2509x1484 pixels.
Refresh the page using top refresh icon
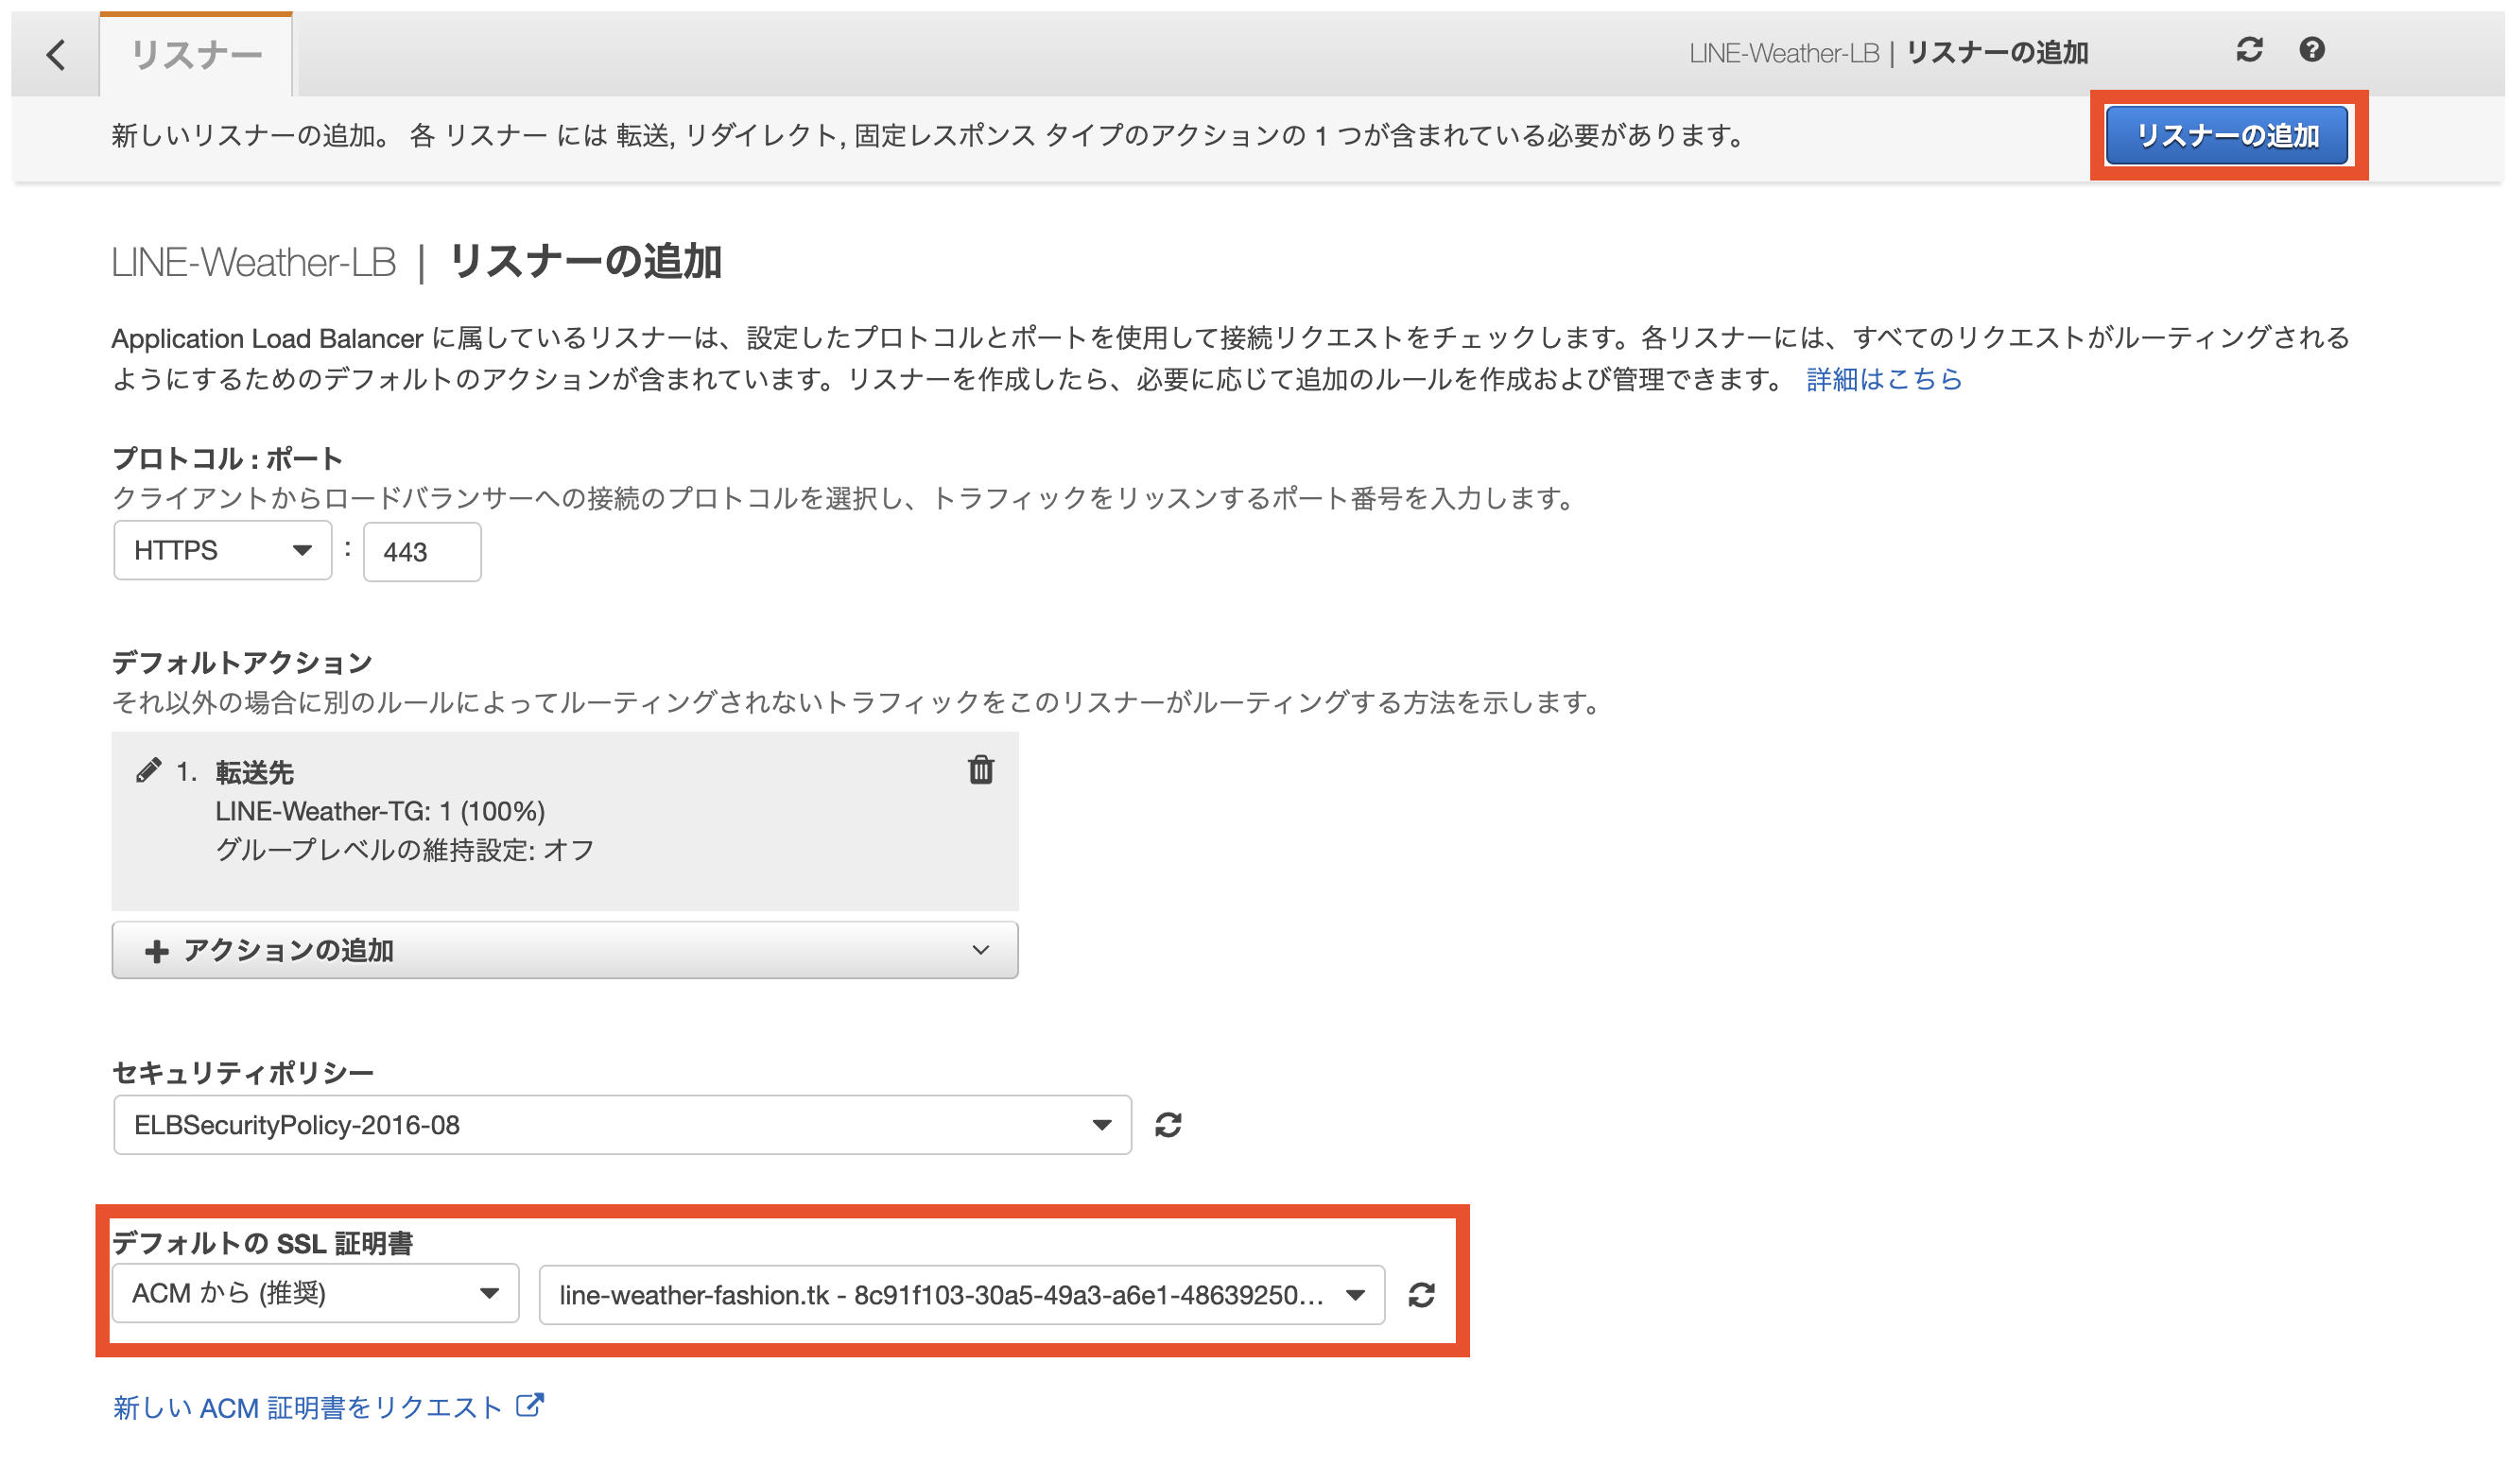pos(2251,49)
